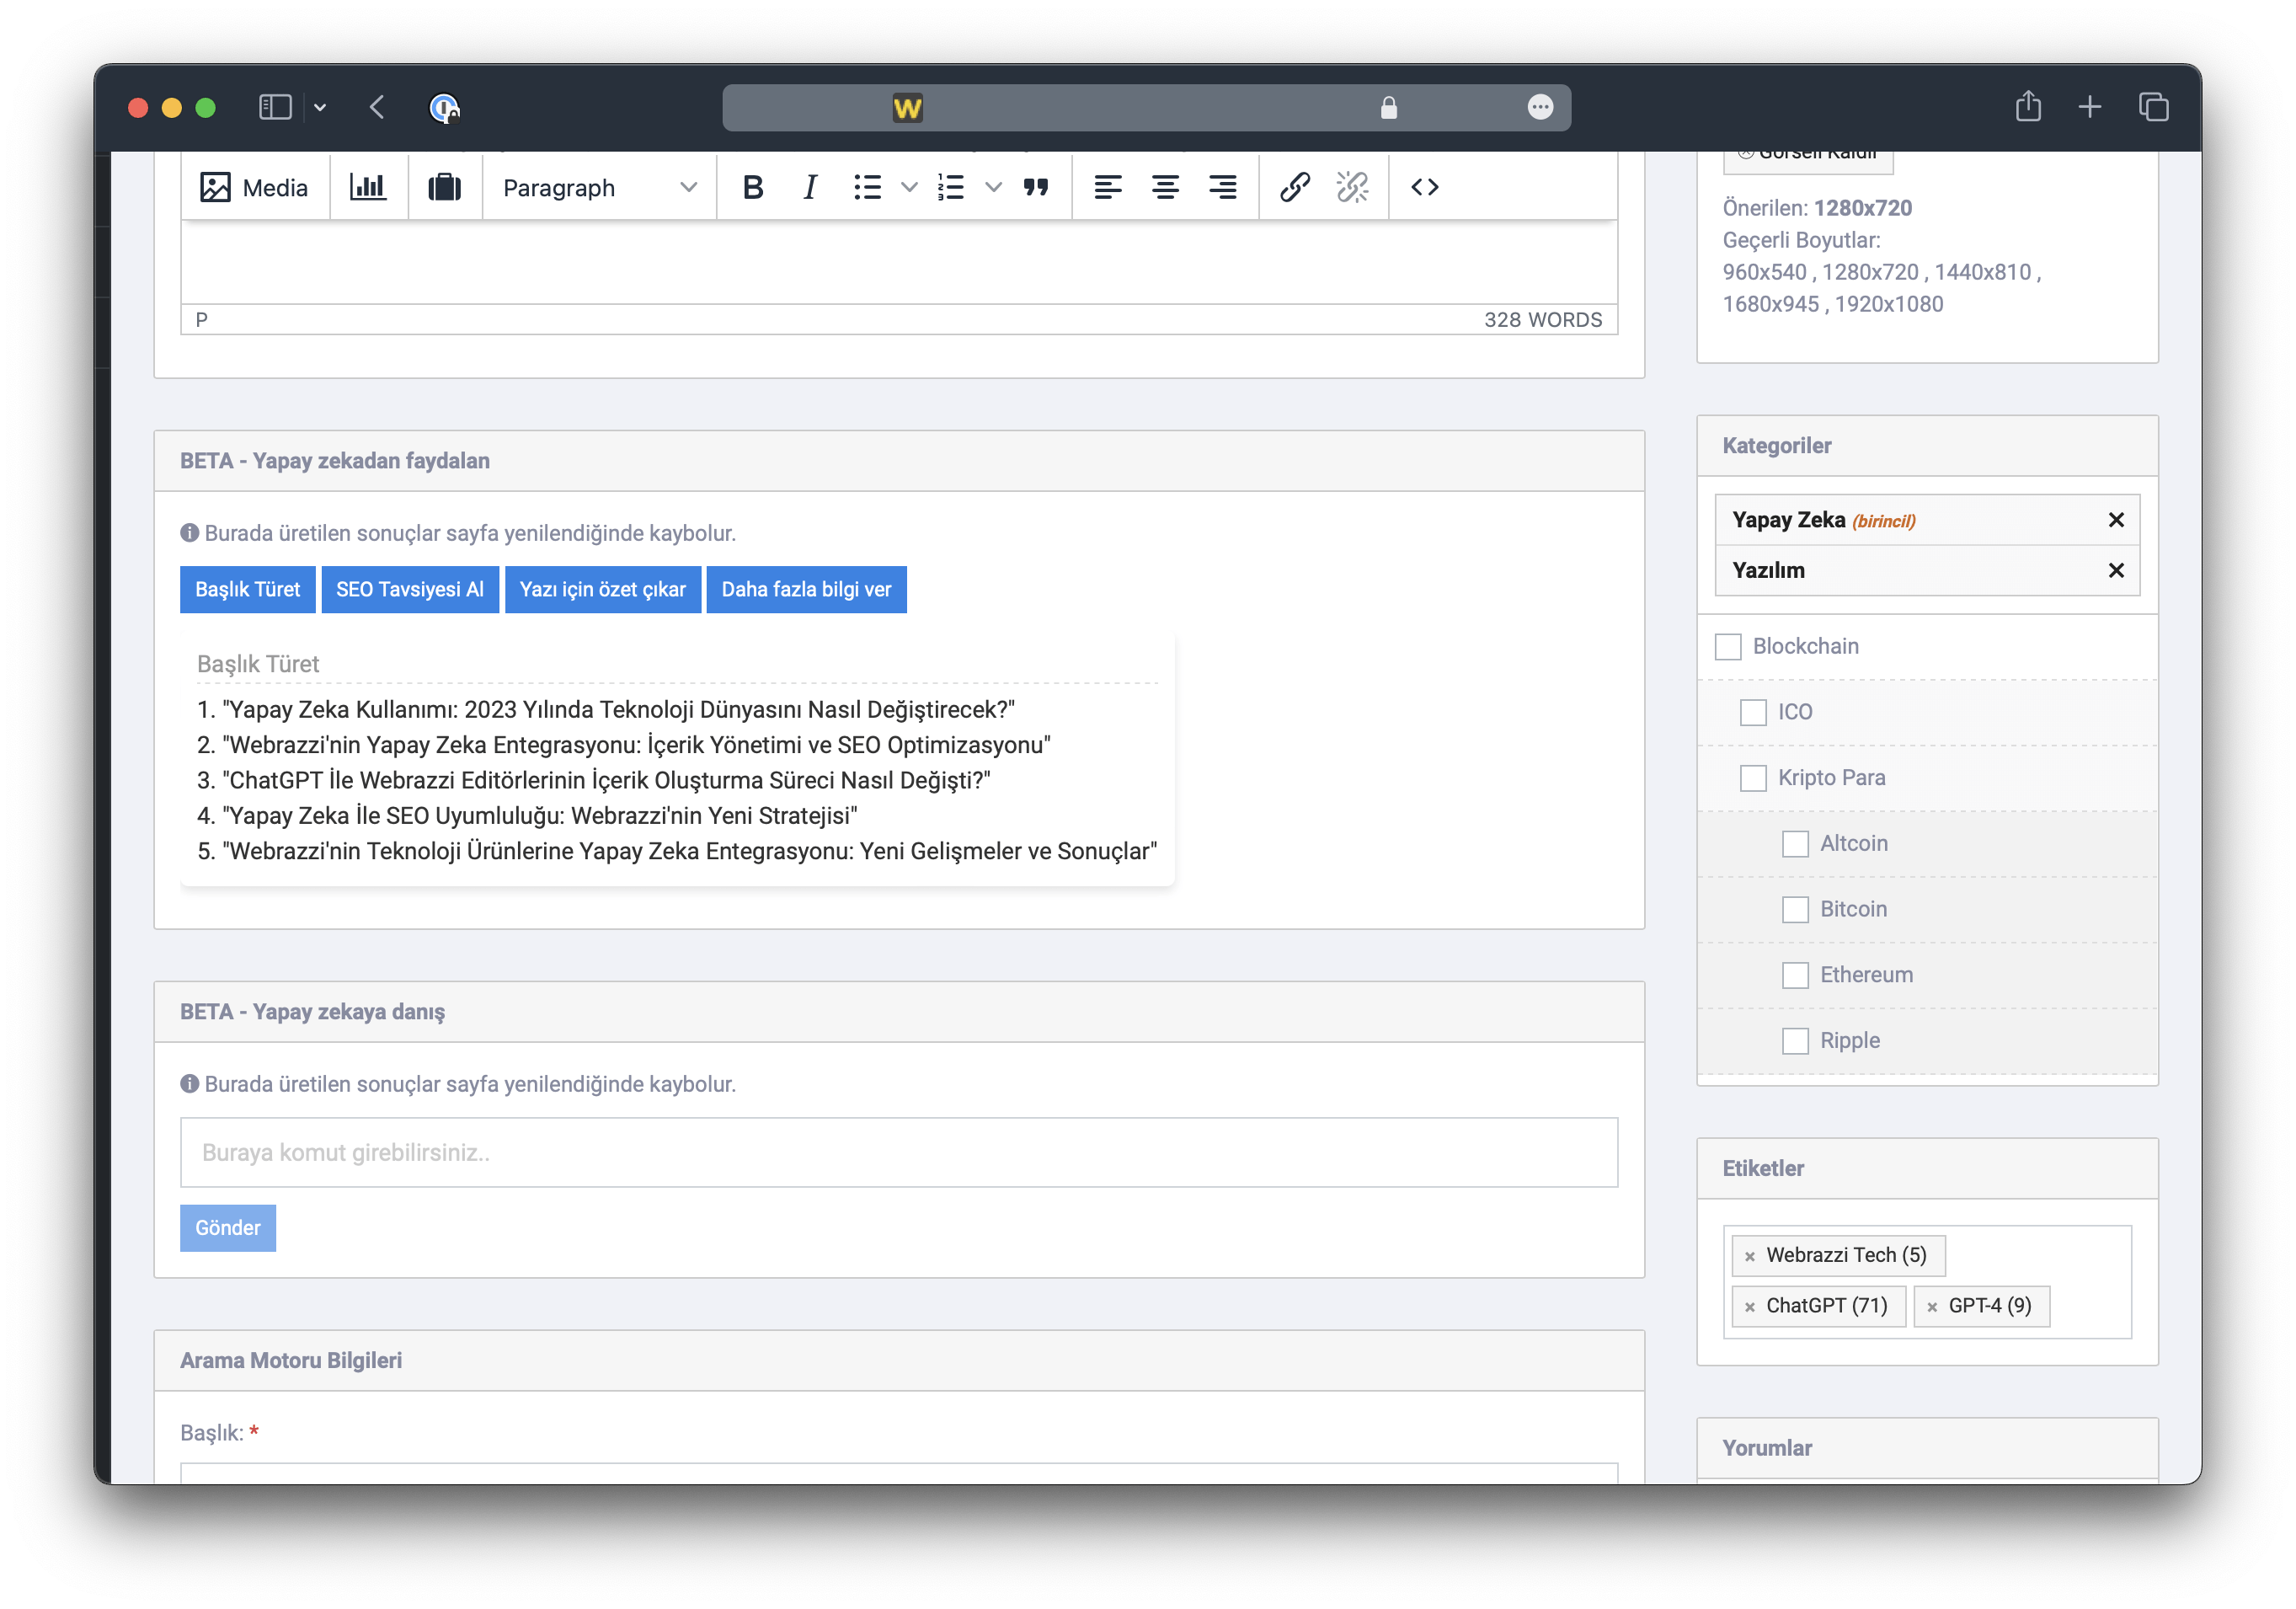Apply italic formatting

point(809,187)
